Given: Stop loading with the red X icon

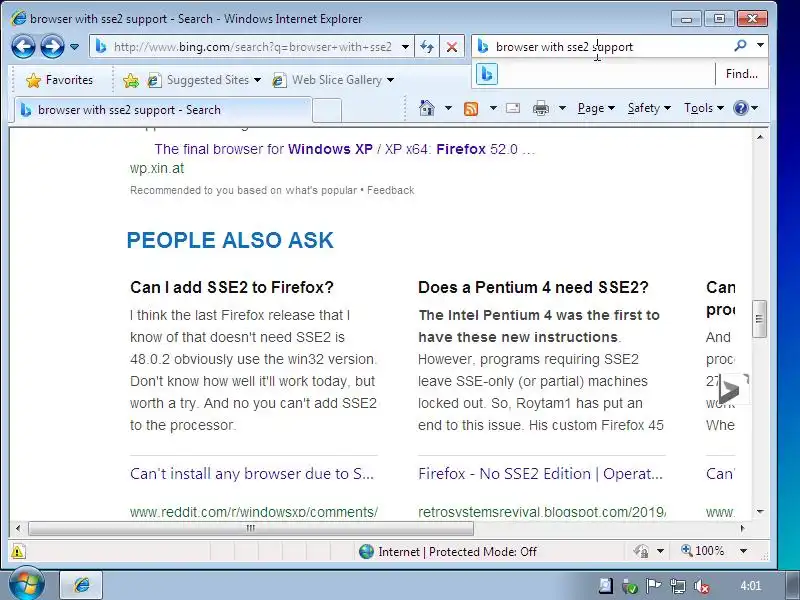Looking at the screenshot, I should tap(452, 47).
